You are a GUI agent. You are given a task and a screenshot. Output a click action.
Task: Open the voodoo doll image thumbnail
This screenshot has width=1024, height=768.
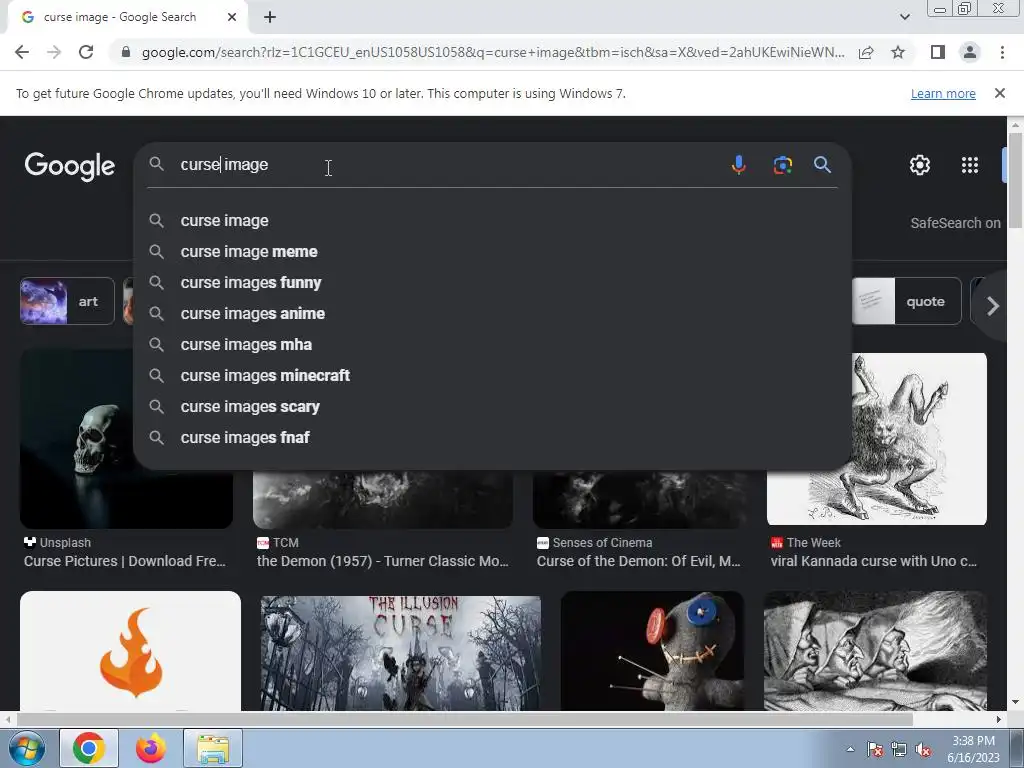(x=652, y=650)
